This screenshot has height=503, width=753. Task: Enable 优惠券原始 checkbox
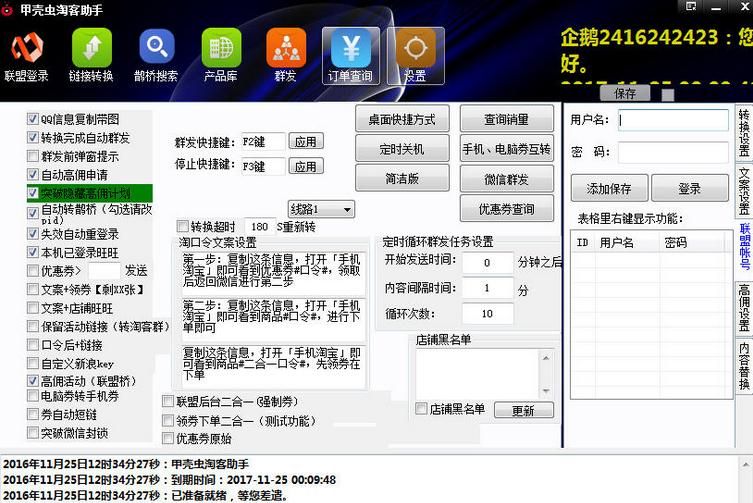(168, 438)
